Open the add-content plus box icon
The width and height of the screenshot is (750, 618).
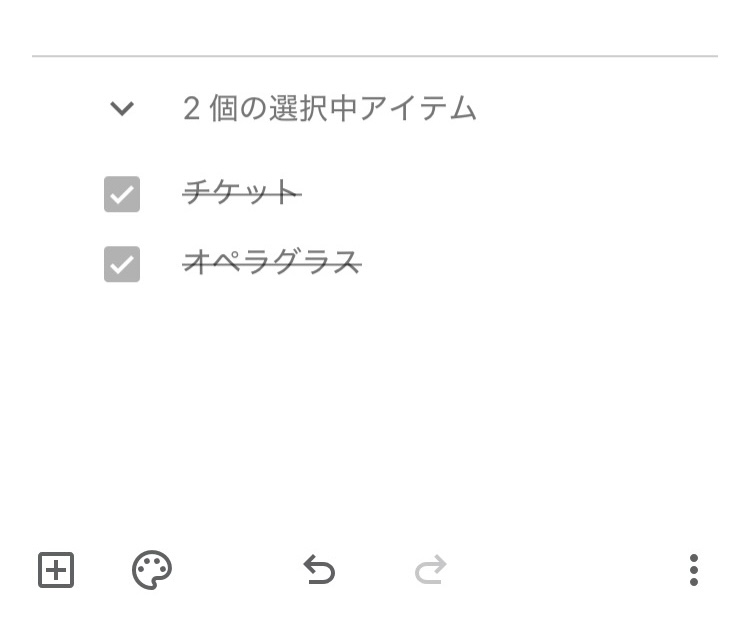(56, 570)
